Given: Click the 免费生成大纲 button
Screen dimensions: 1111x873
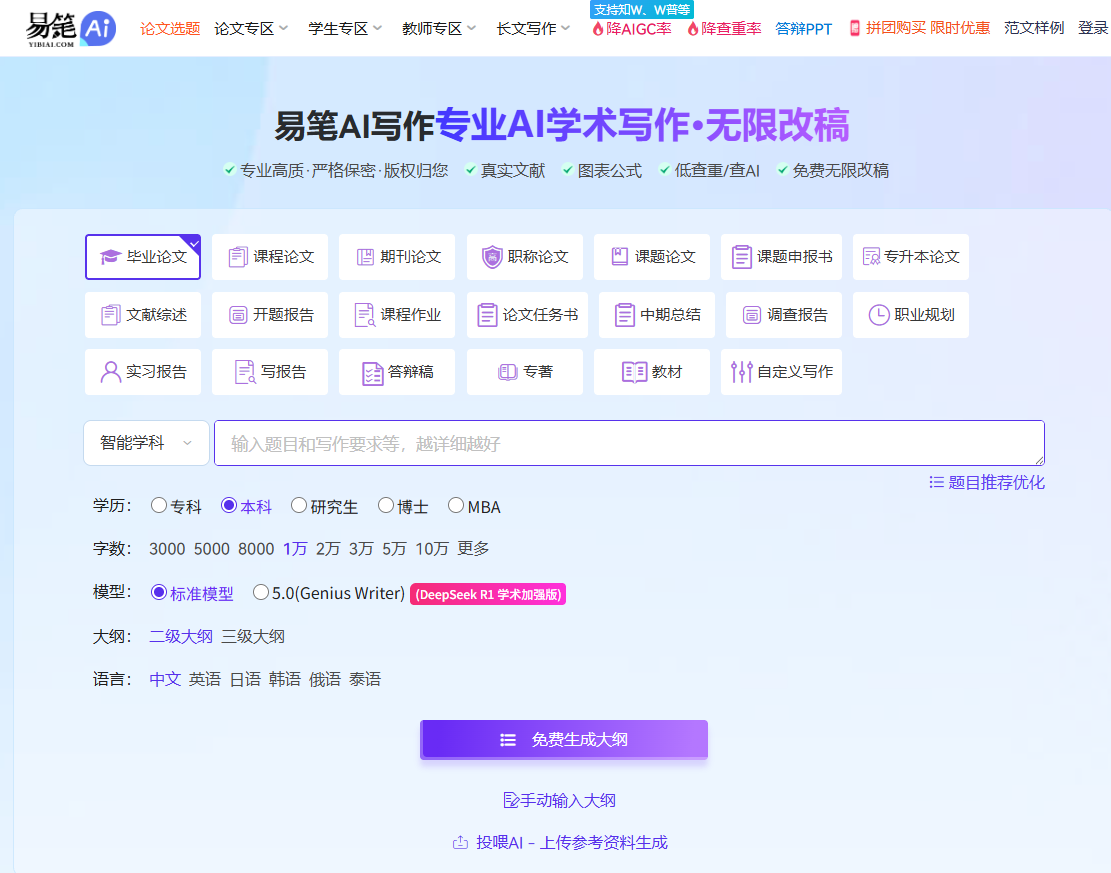Looking at the screenshot, I should (x=564, y=740).
